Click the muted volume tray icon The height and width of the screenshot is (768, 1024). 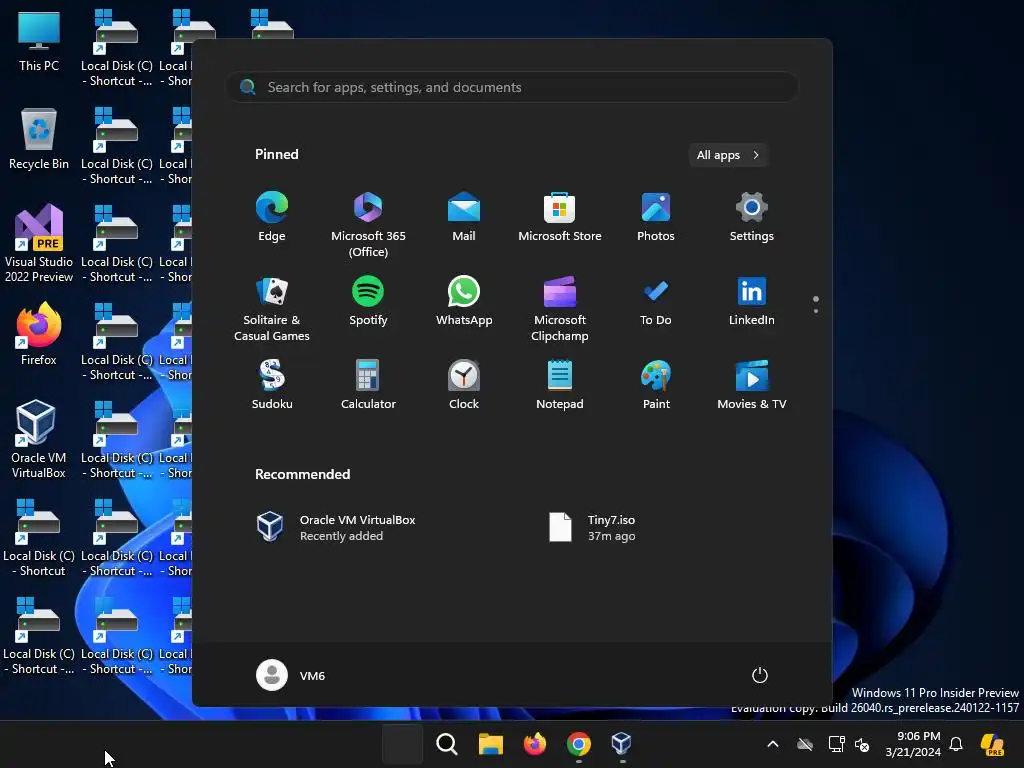(x=862, y=744)
